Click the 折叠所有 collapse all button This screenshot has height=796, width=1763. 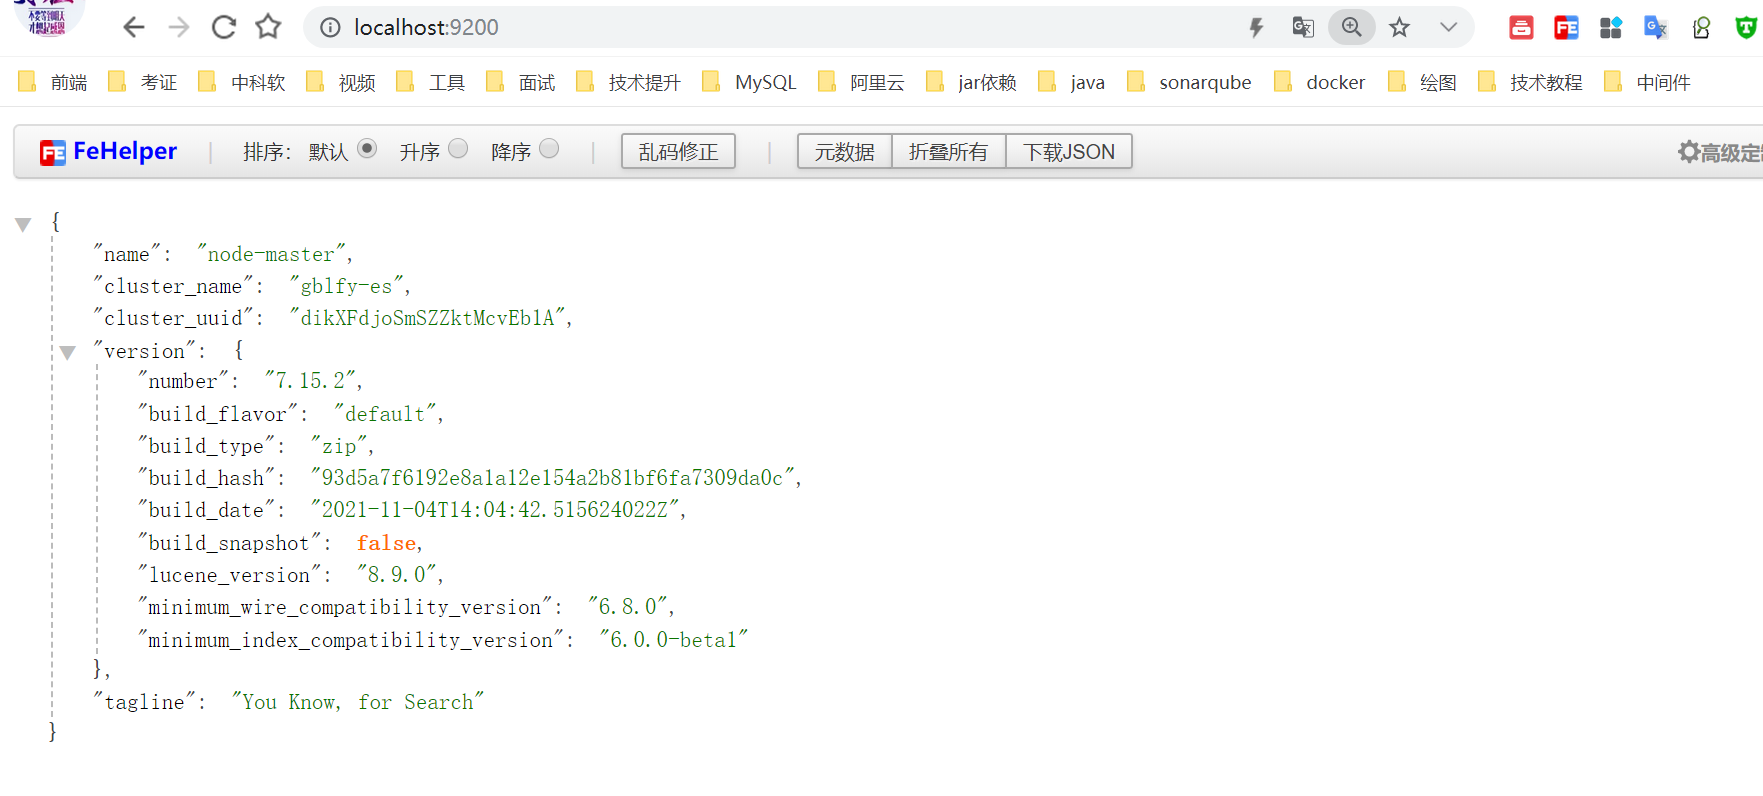[948, 151]
